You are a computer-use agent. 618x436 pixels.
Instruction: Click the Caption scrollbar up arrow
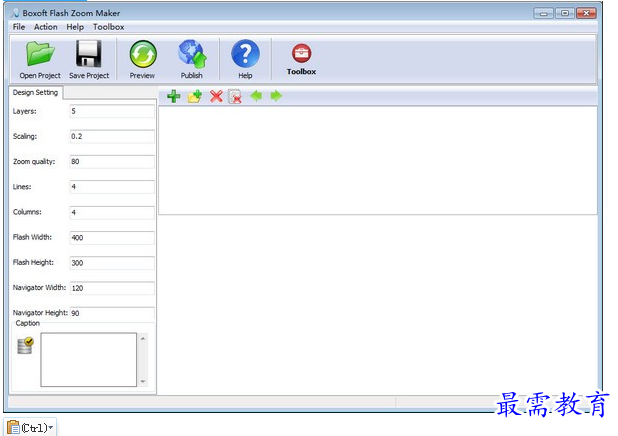143,339
